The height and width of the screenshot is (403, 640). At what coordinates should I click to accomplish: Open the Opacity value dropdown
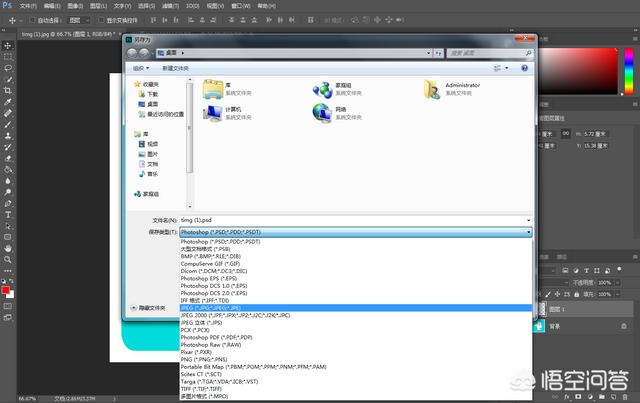[618, 283]
